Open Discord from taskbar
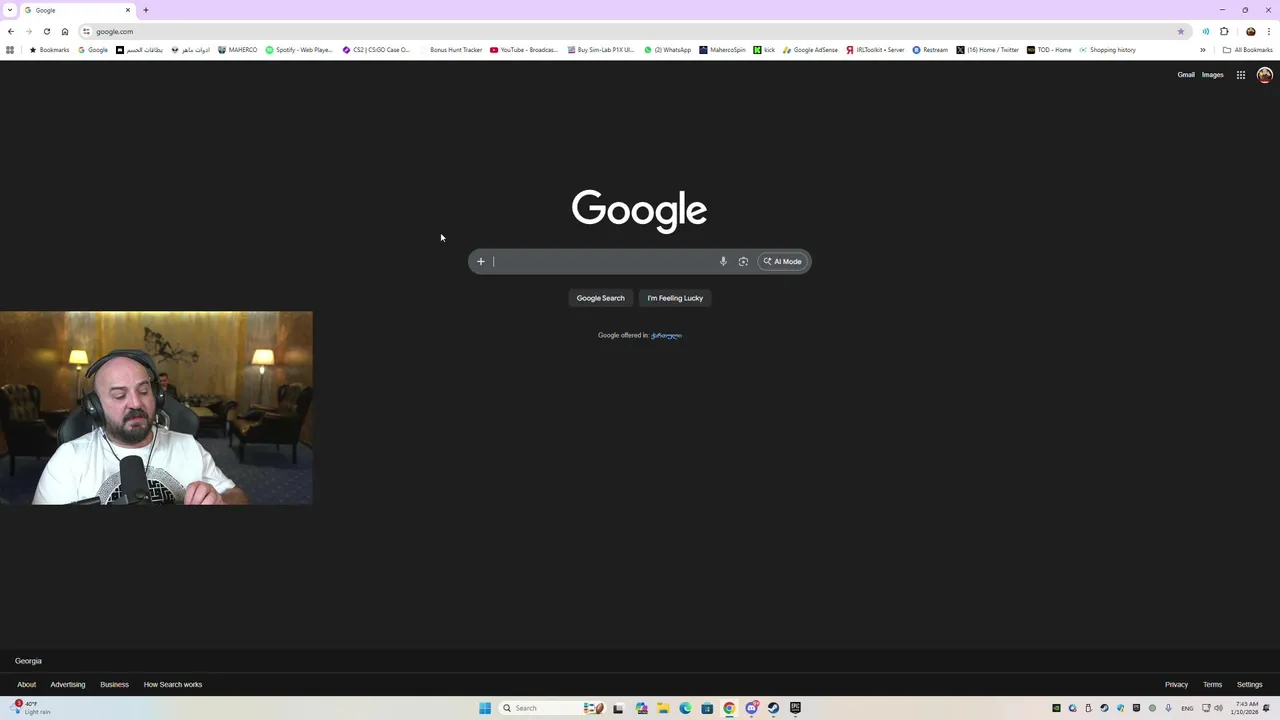1280x720 pixels. [751, 708]
